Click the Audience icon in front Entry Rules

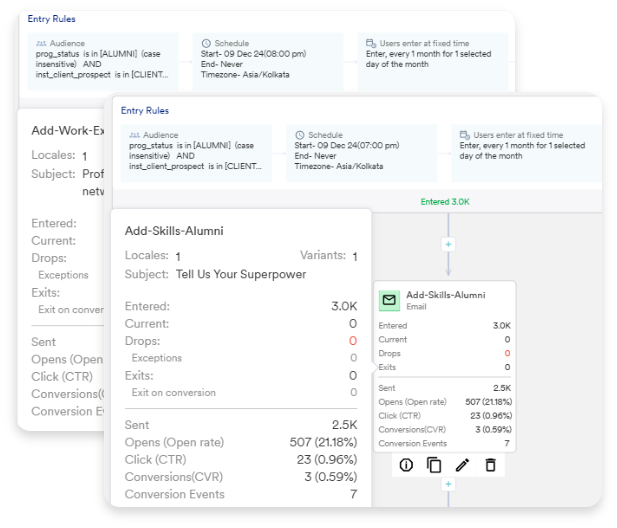(135, 135)
